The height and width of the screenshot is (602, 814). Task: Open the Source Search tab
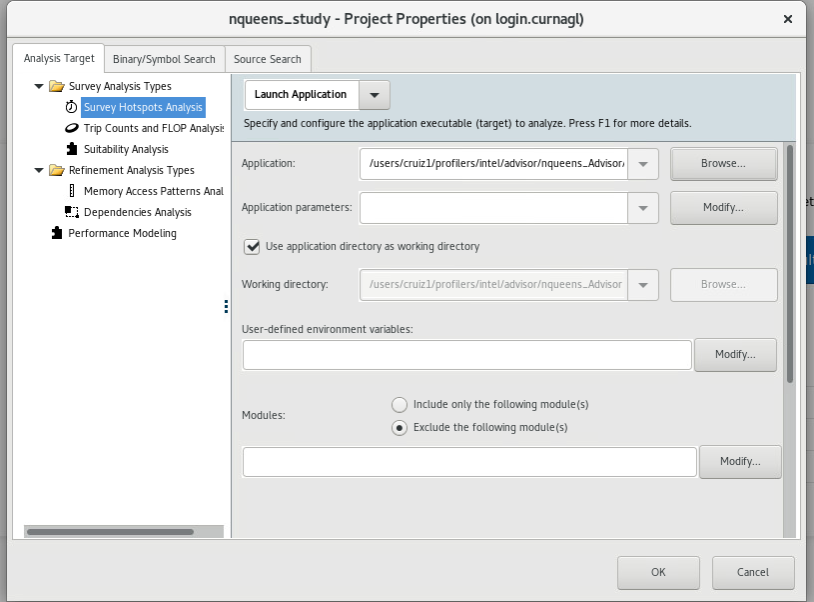click(x=267, y=59)
